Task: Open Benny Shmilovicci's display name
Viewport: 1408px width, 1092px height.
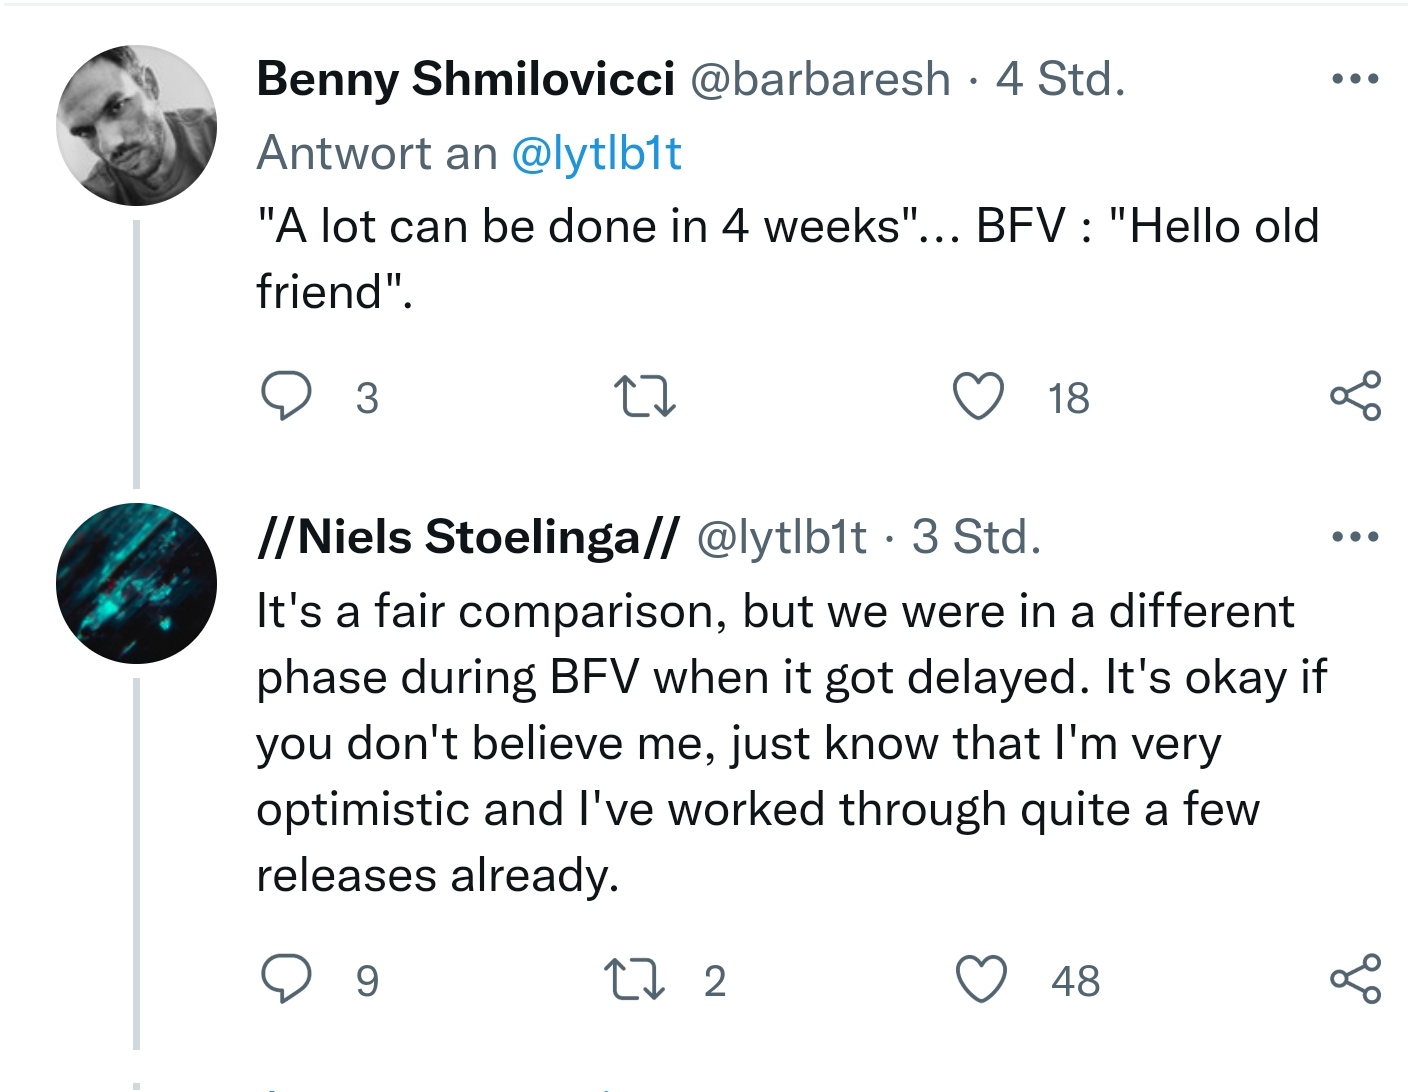Action: pyautogui.click(x=465, y=79)
